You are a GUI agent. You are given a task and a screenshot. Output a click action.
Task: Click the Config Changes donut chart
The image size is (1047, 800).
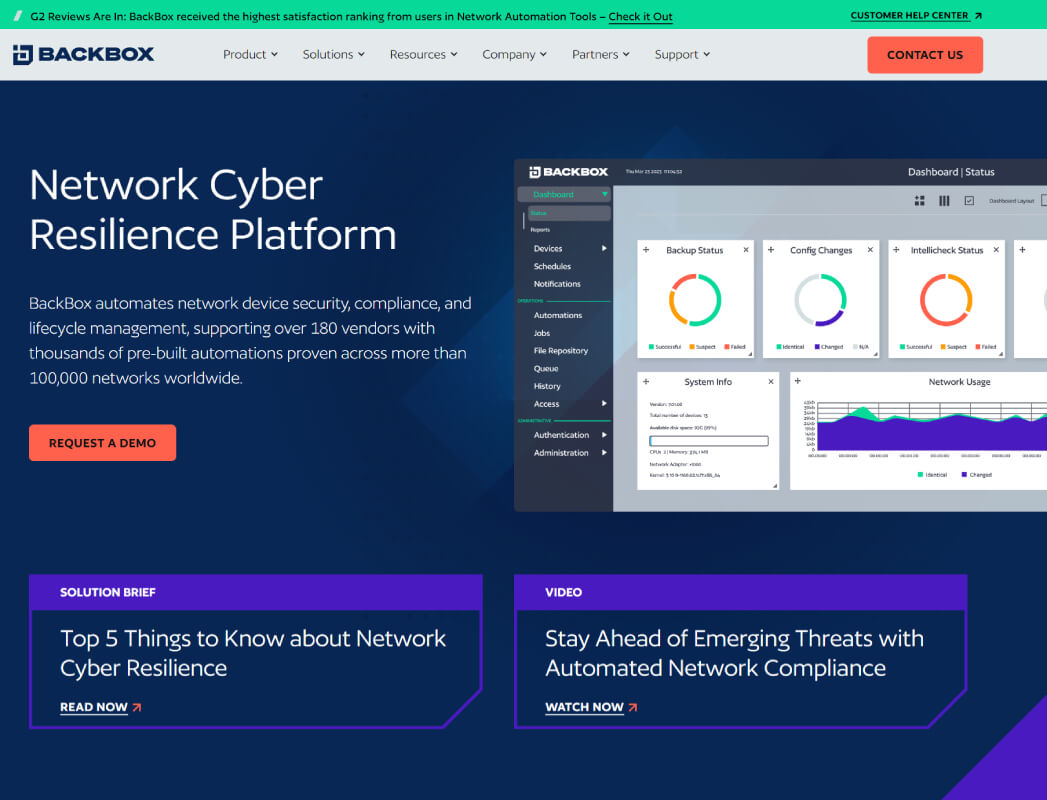pos(820,300)
